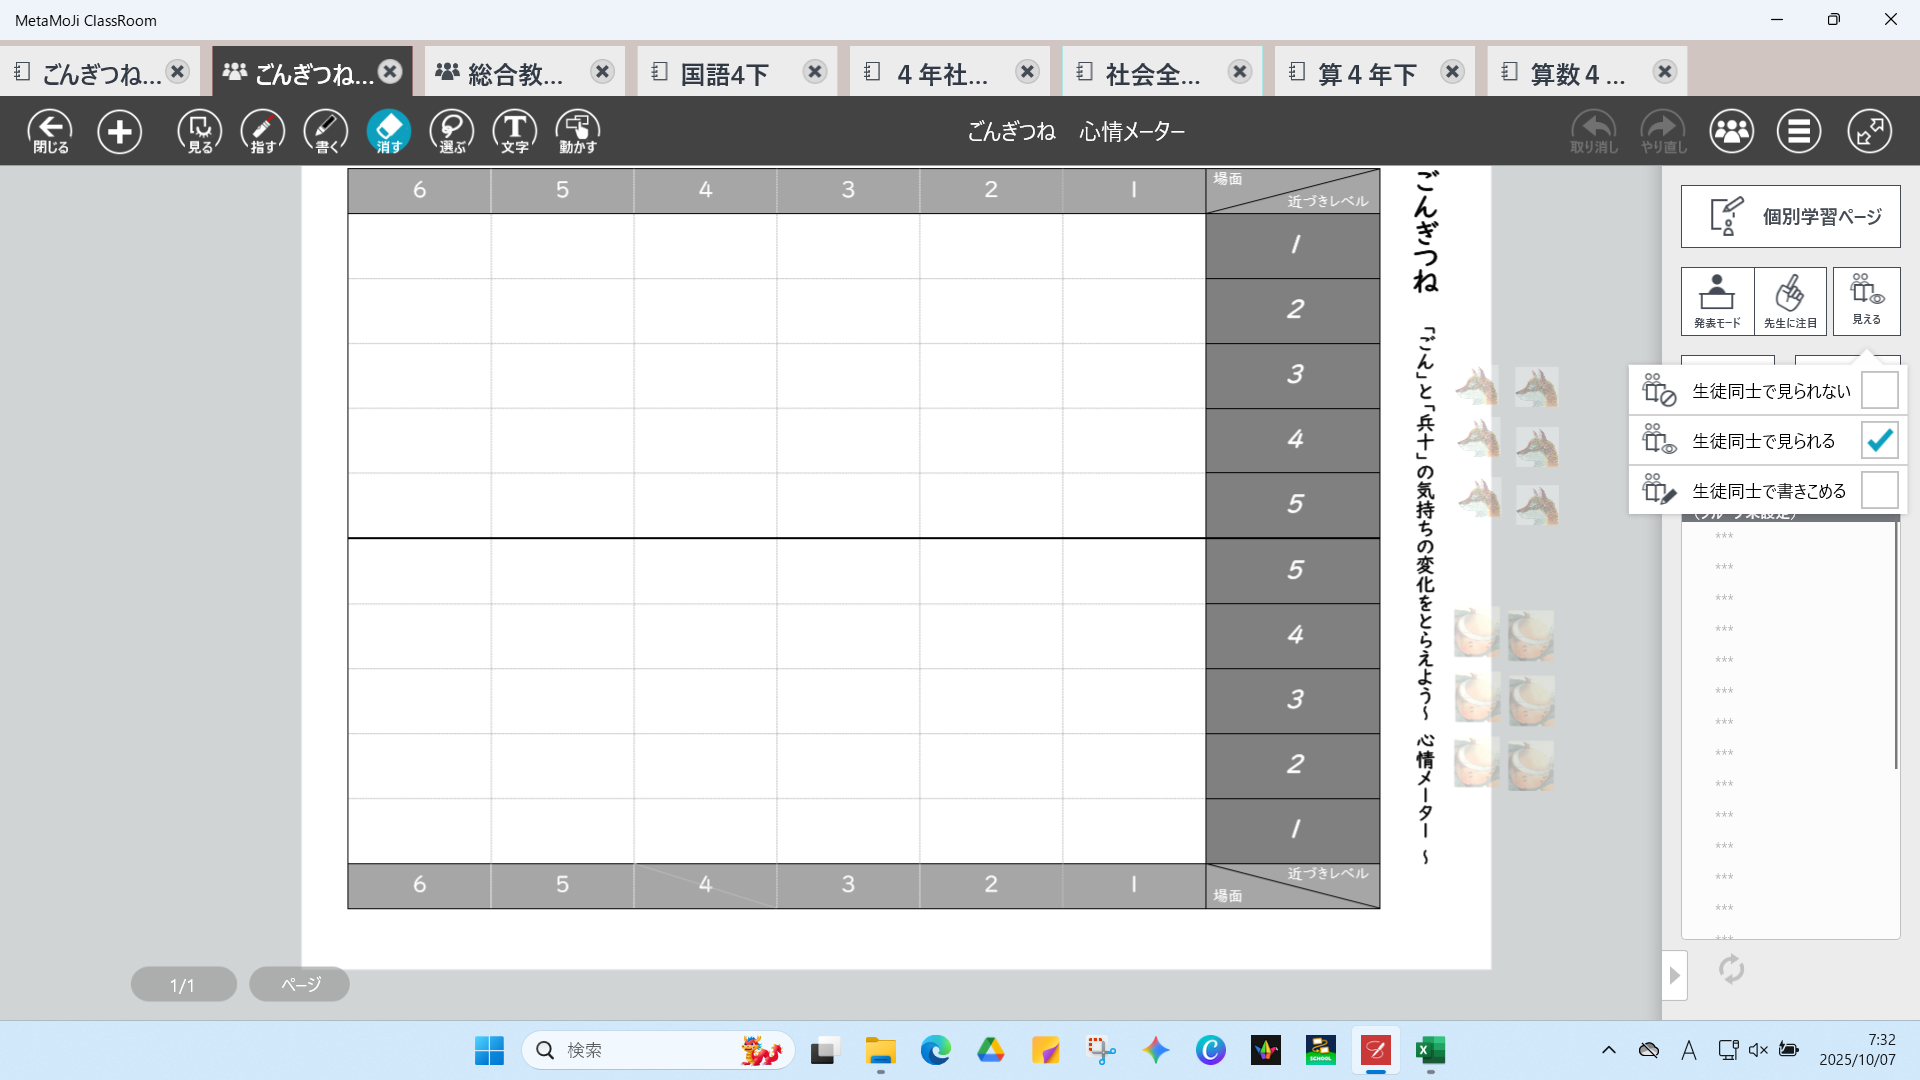Open the hamburger menu in toolbar

(x=1798, y=131)
